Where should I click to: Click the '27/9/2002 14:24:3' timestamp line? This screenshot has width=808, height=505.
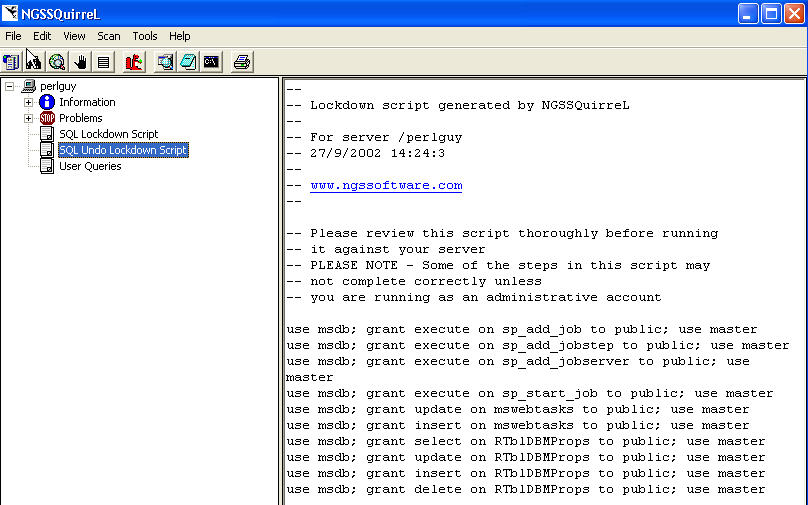[x=365, y=153]
